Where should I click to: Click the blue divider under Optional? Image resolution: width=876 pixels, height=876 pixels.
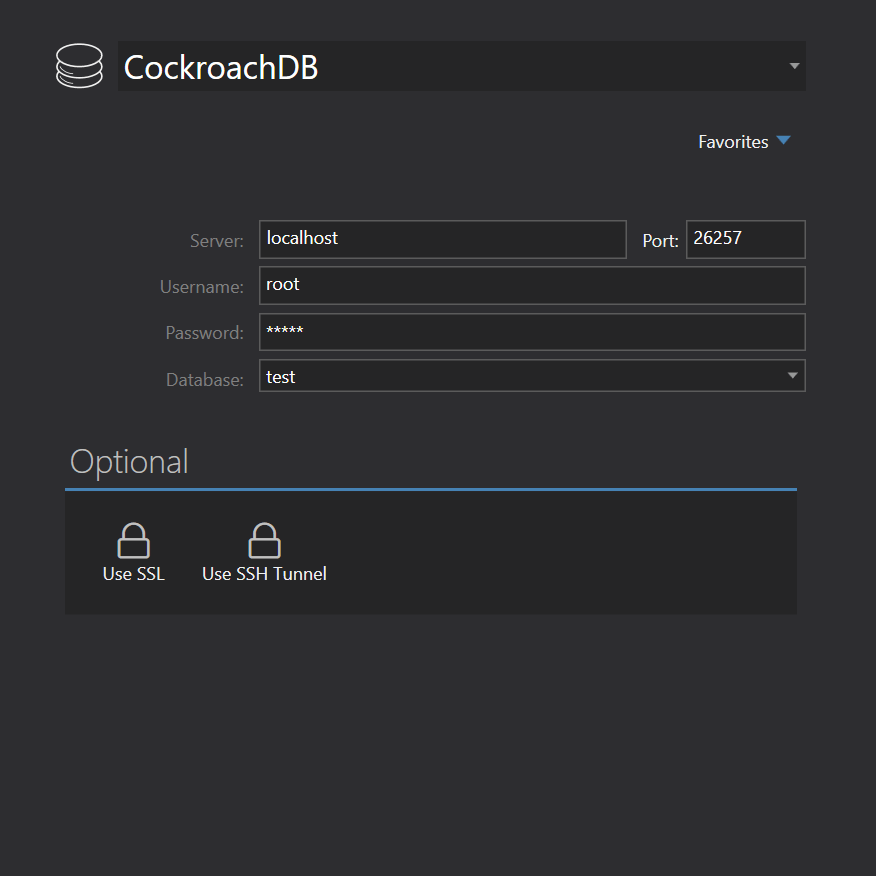430,490
